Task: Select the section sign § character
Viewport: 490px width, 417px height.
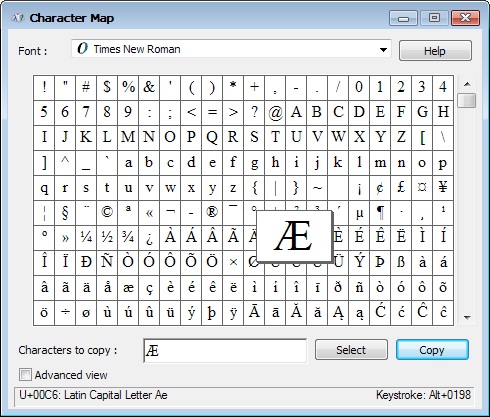Action: pyautogui.click(x=65, y=213)
